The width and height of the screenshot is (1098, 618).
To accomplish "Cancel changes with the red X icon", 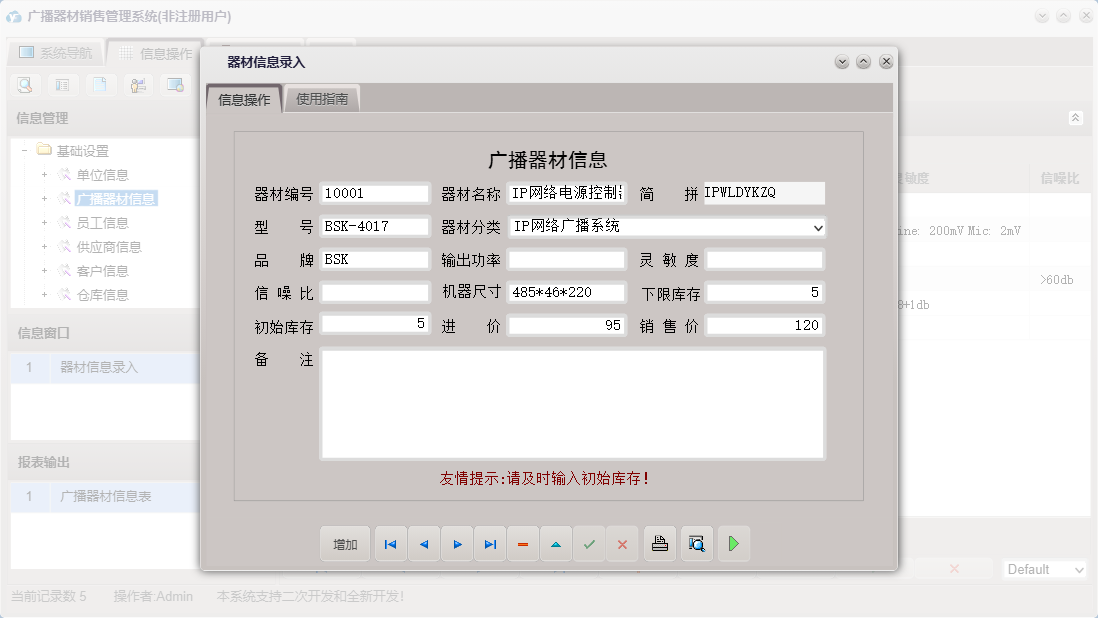I will point(622,543).
